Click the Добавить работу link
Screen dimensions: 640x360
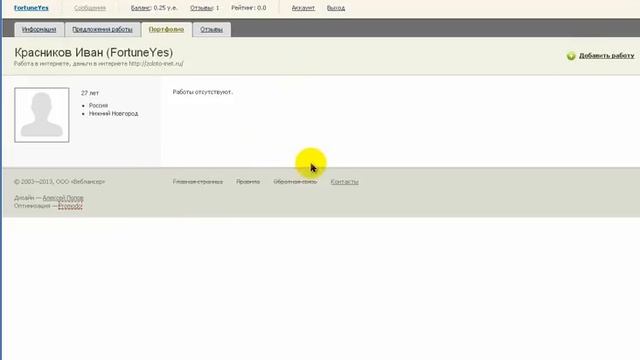point(607,56)
